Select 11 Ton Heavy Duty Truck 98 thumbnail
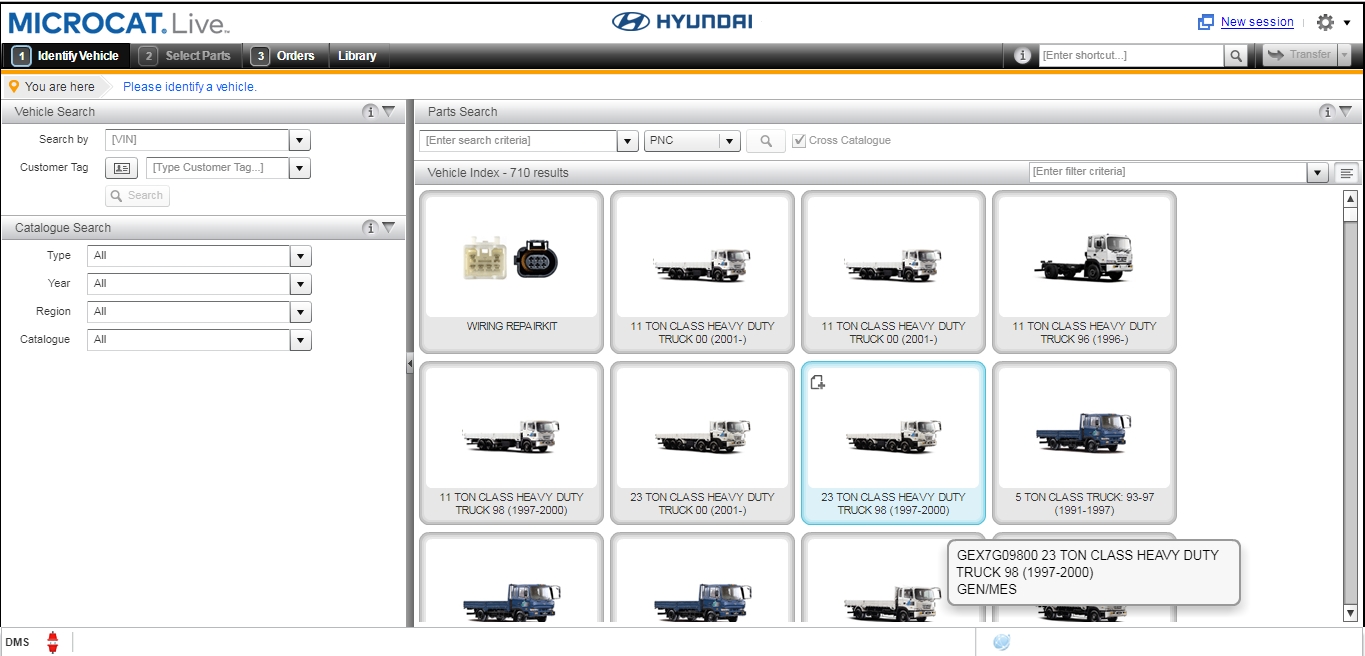The width and height of the screenshot is (1365, 656). coord(511,443)
